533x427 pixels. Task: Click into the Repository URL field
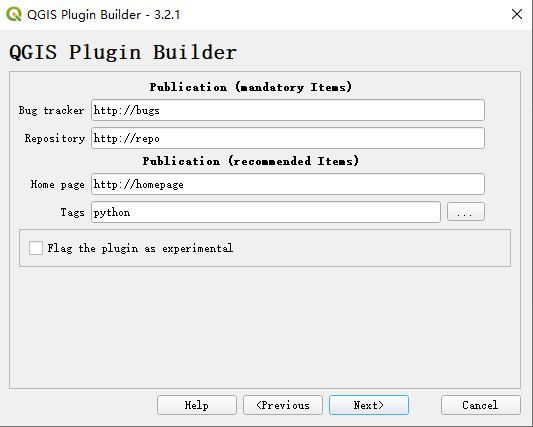coord(288,138)
